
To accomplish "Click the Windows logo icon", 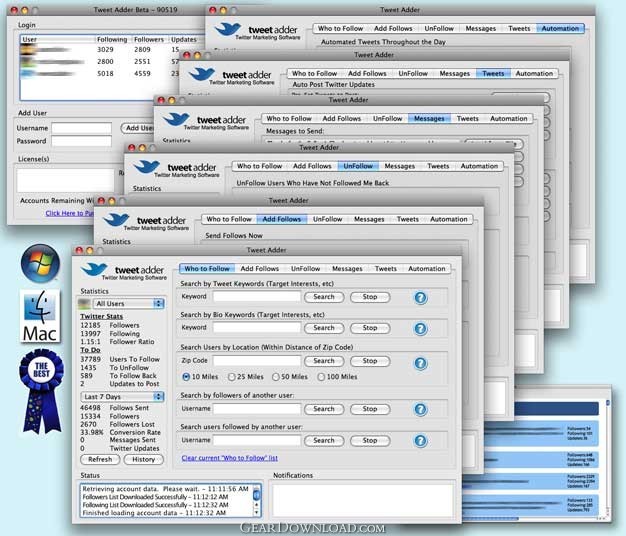I will 41,263.
